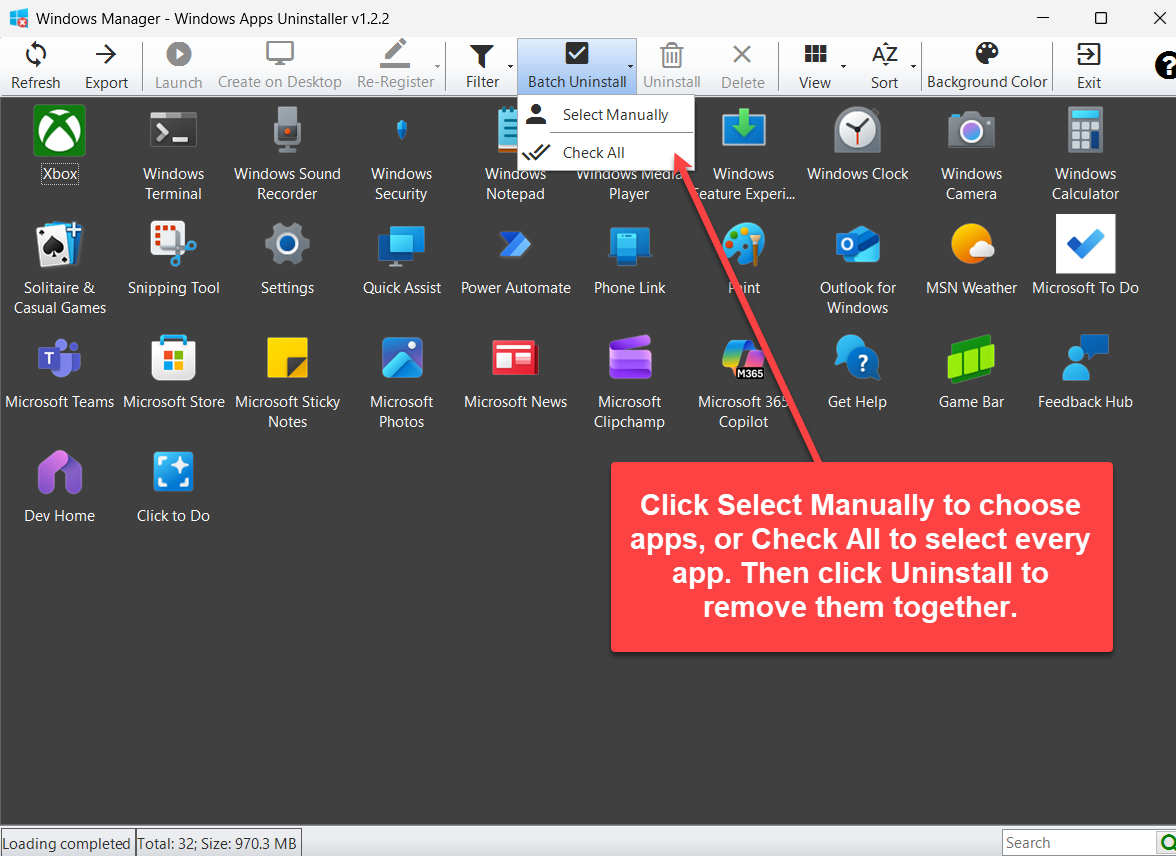
Task: Select the Windows Clock app
Action: pyautogui.click(x=857, y=145)
